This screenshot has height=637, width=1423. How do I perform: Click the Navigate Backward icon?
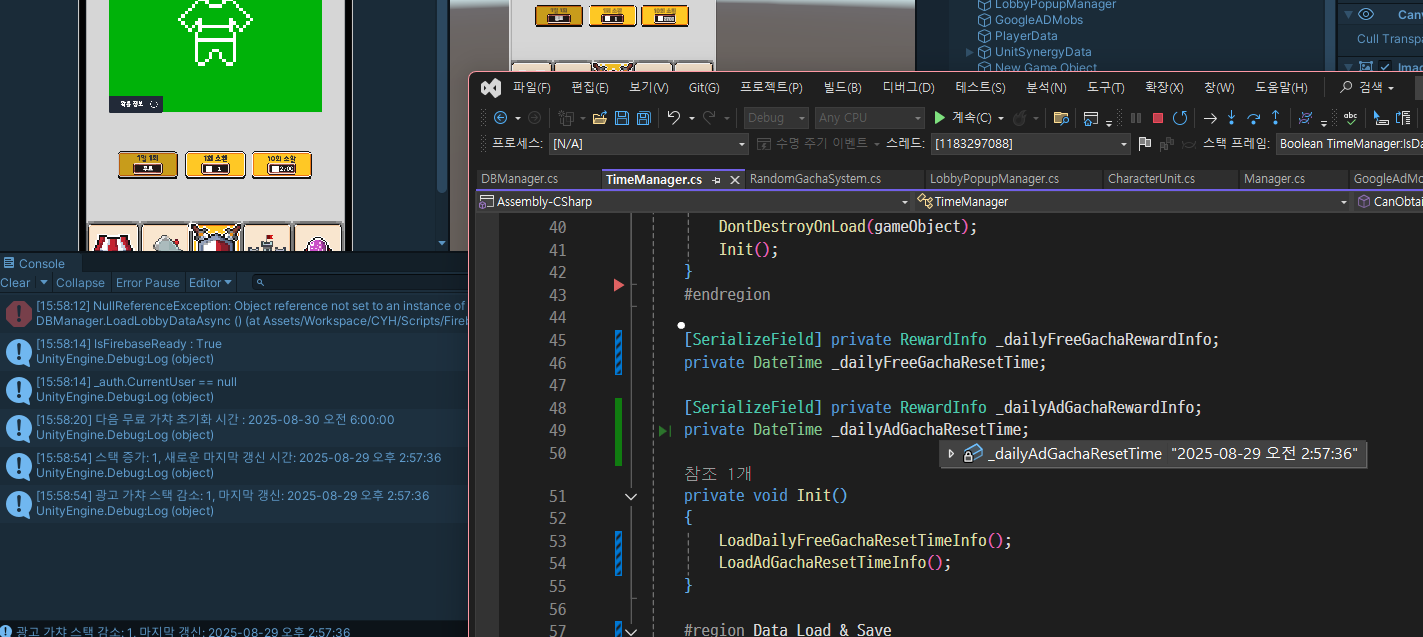point(501,118)
